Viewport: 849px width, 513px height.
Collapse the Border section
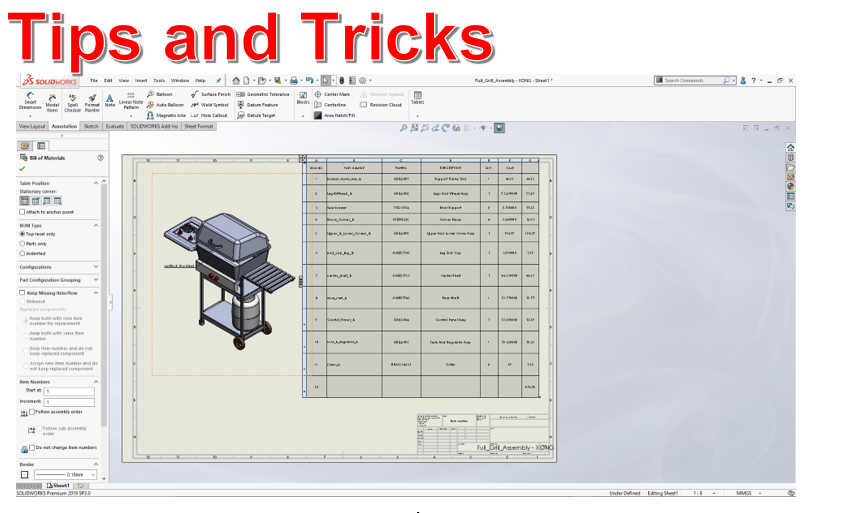click(96, 464)
